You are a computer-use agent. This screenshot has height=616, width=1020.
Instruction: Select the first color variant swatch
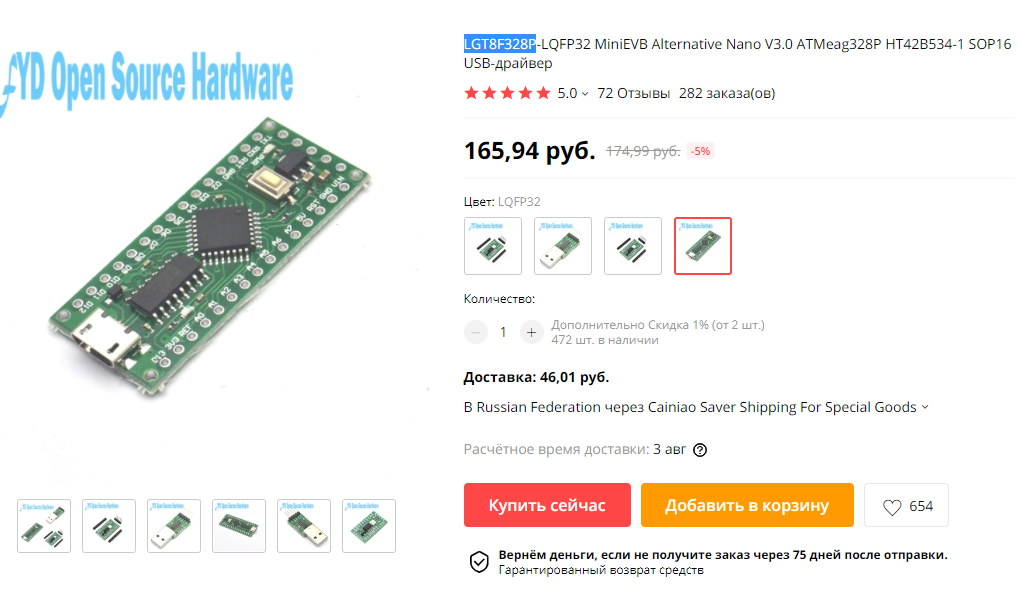(493, 246)
